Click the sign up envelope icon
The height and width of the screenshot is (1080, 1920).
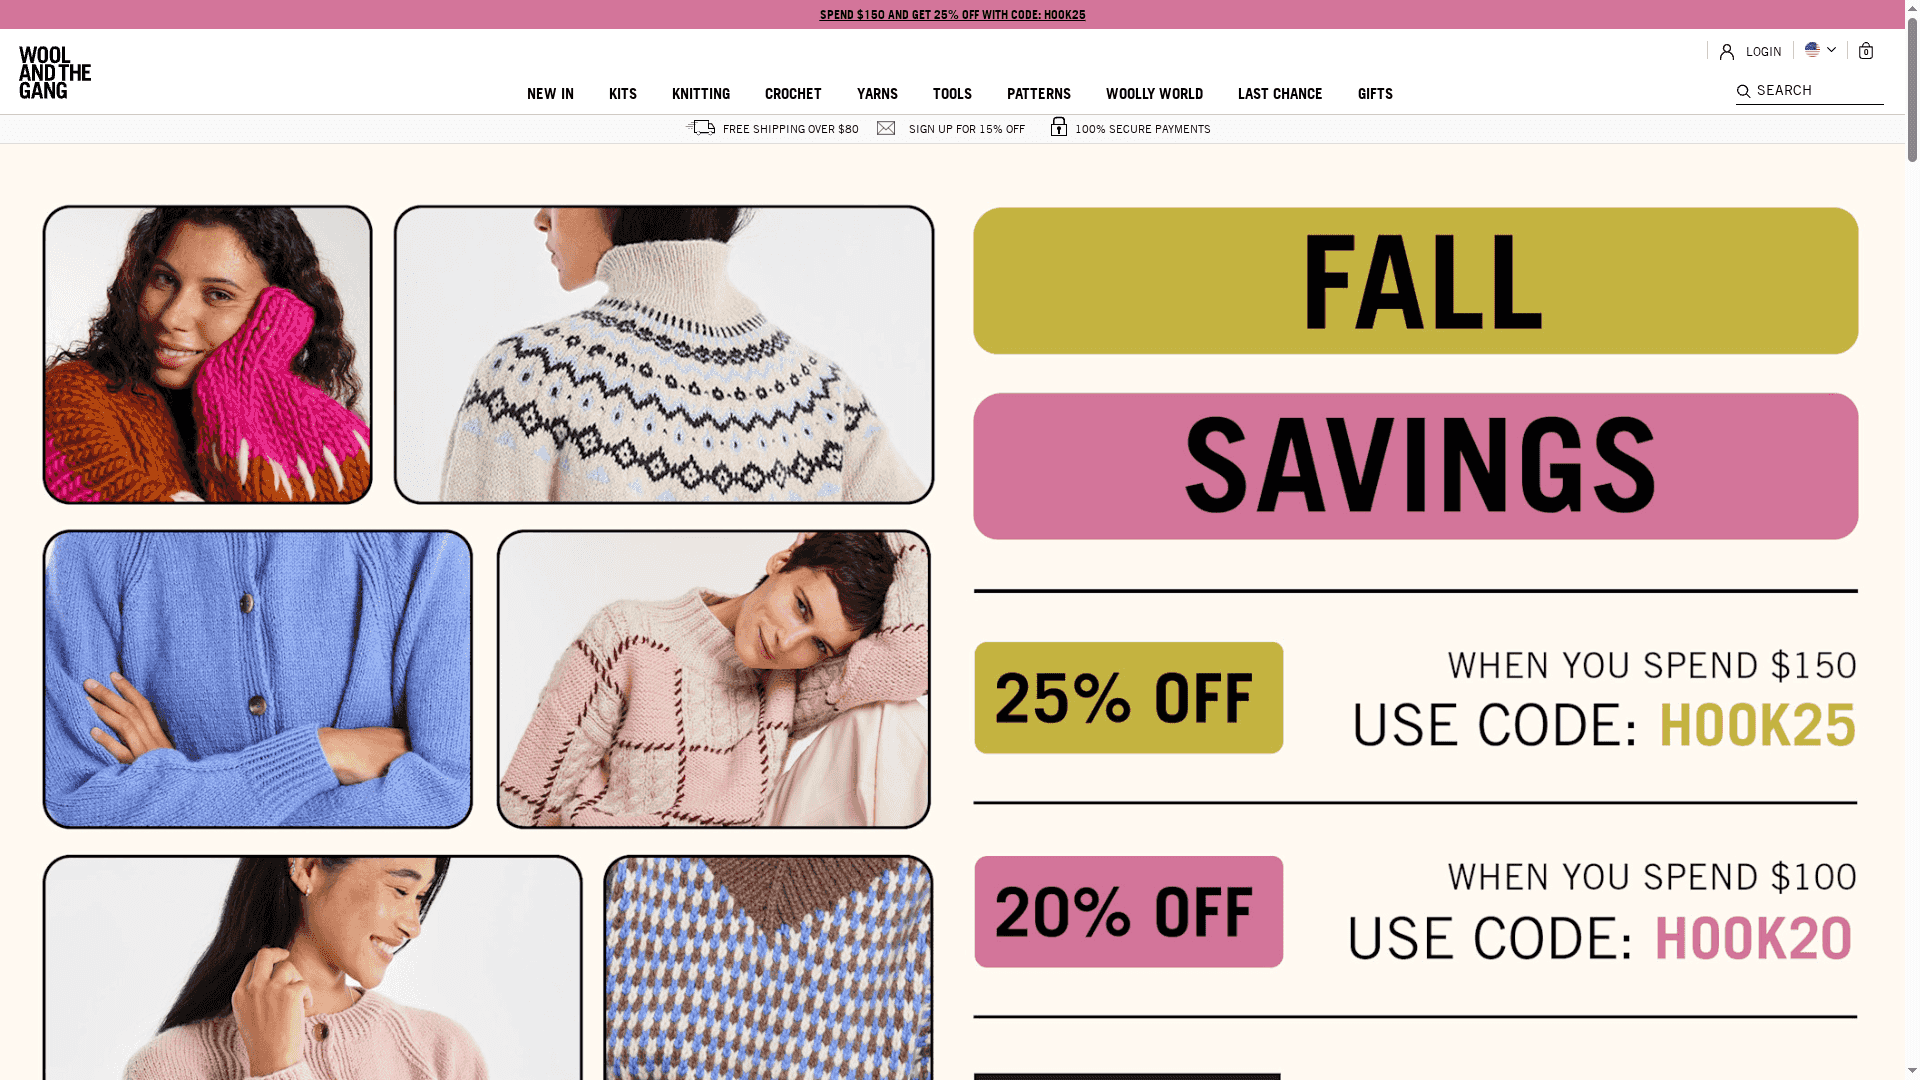point(886,128)
